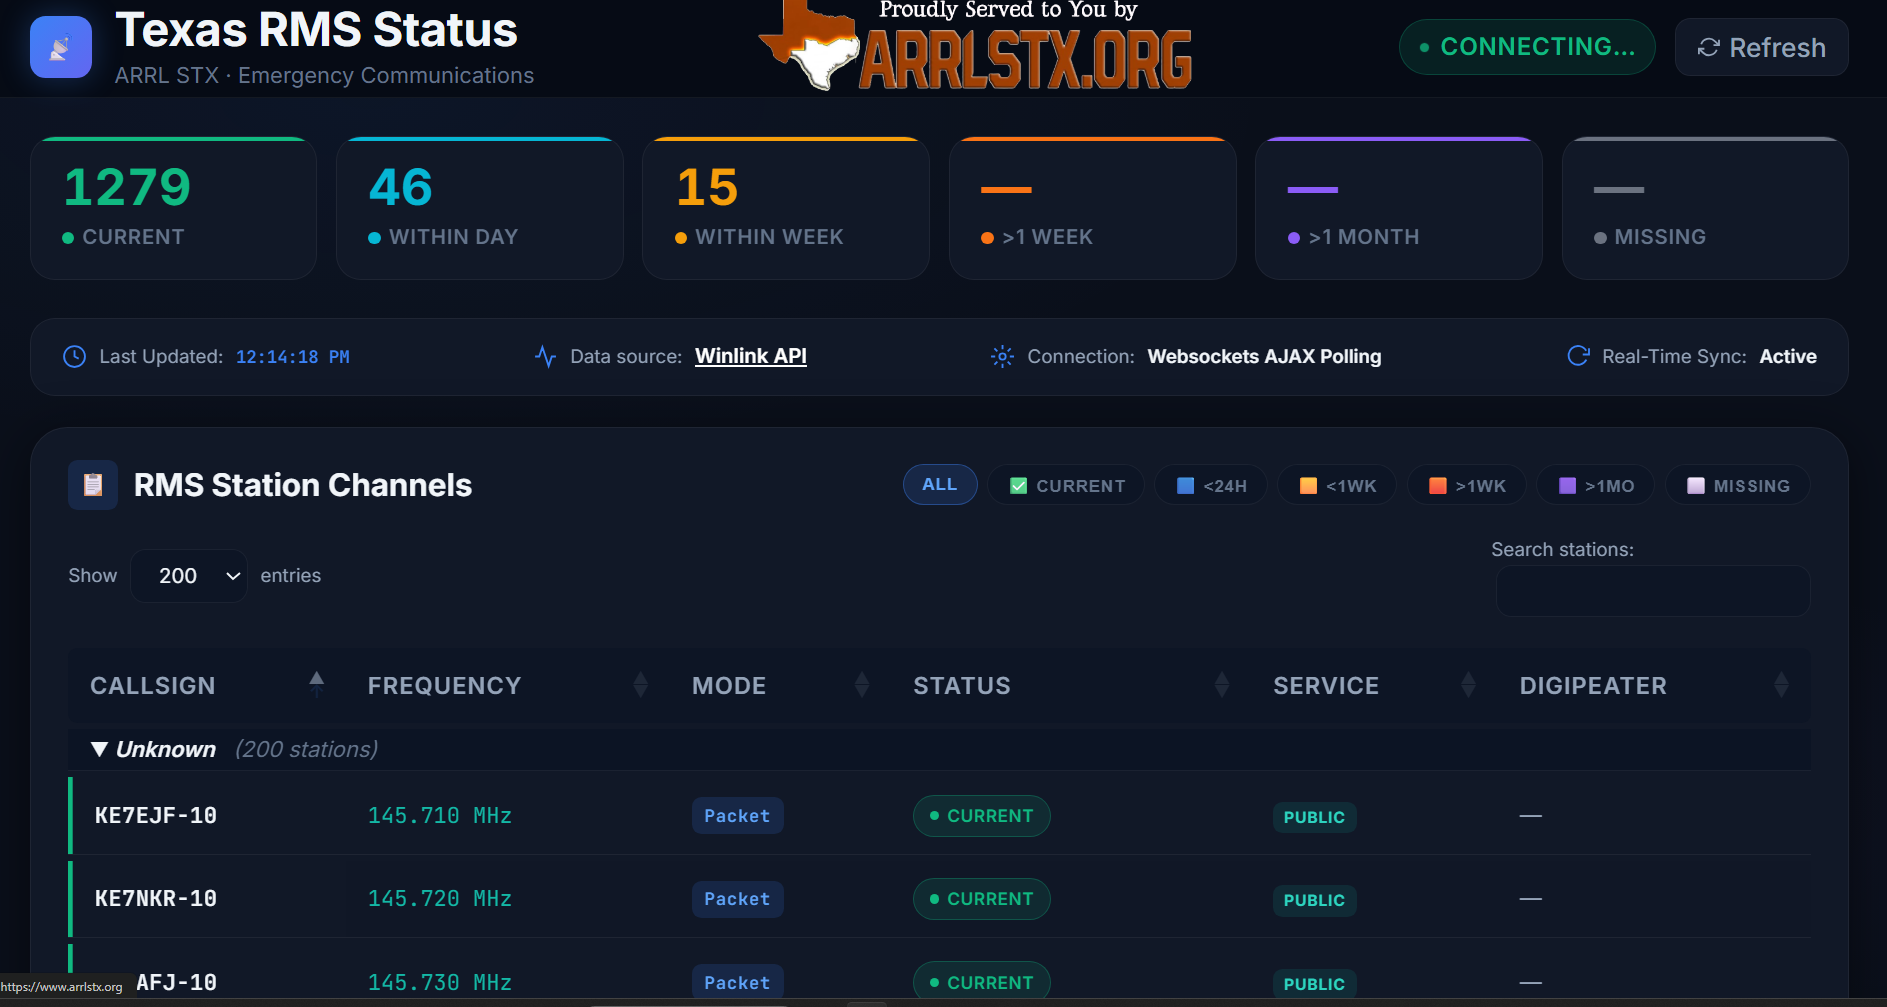Viewport: 1887px width, 1007px height.
Task: Click the pulse icon beside Data source
Action: (545, 357)
